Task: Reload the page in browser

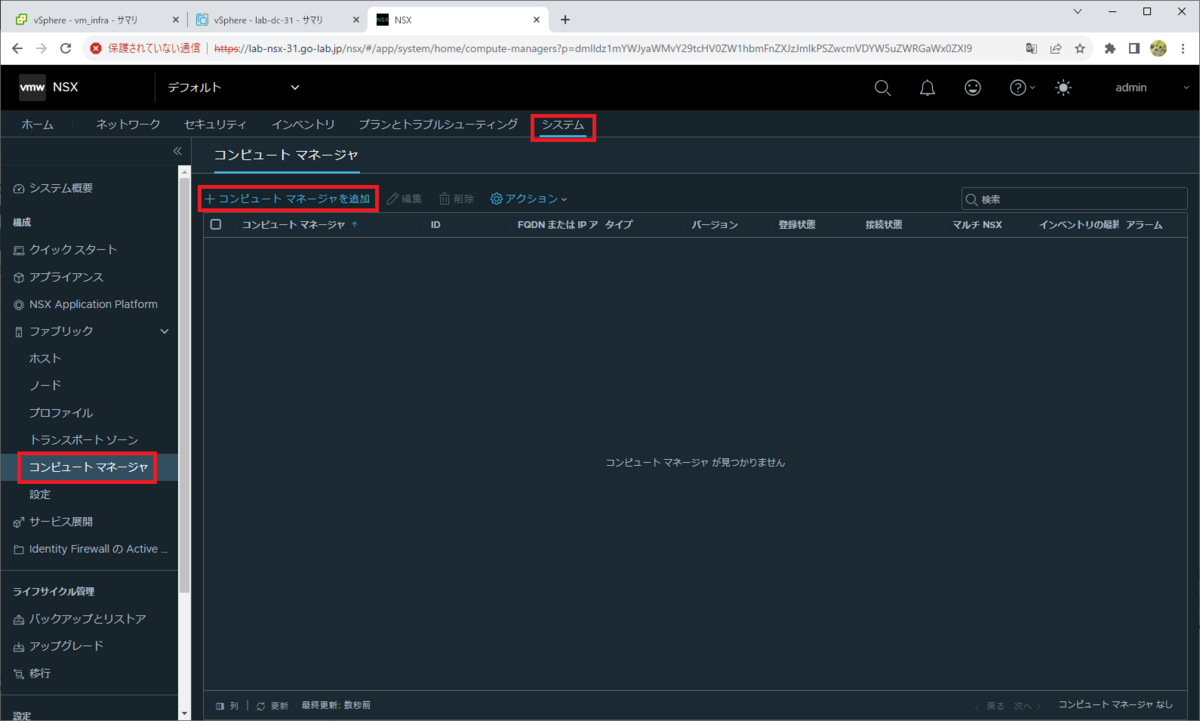Action: (x=66, y=48)
